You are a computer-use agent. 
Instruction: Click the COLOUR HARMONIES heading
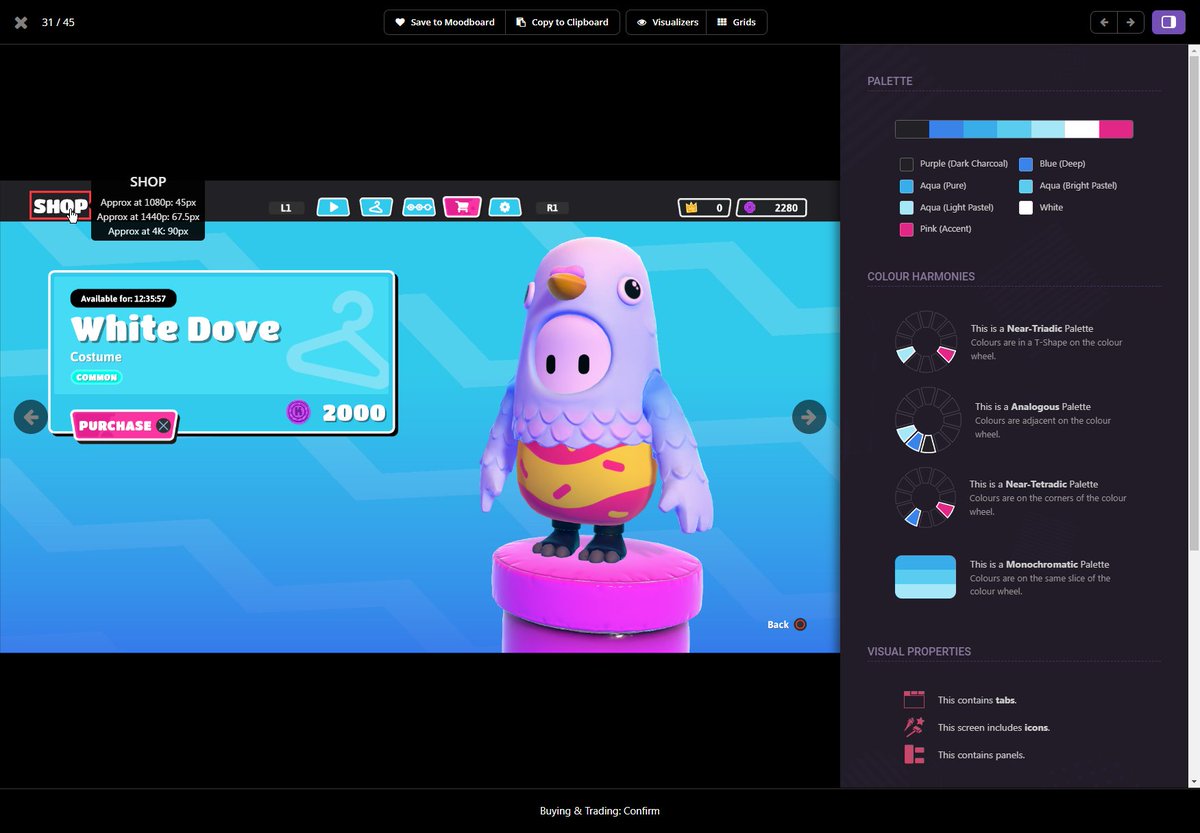(921, 276)
